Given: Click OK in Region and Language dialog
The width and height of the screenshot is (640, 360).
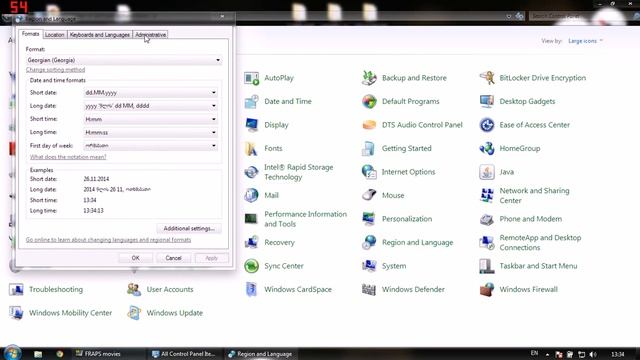Looking at the screenshot, I should (136, 258).
